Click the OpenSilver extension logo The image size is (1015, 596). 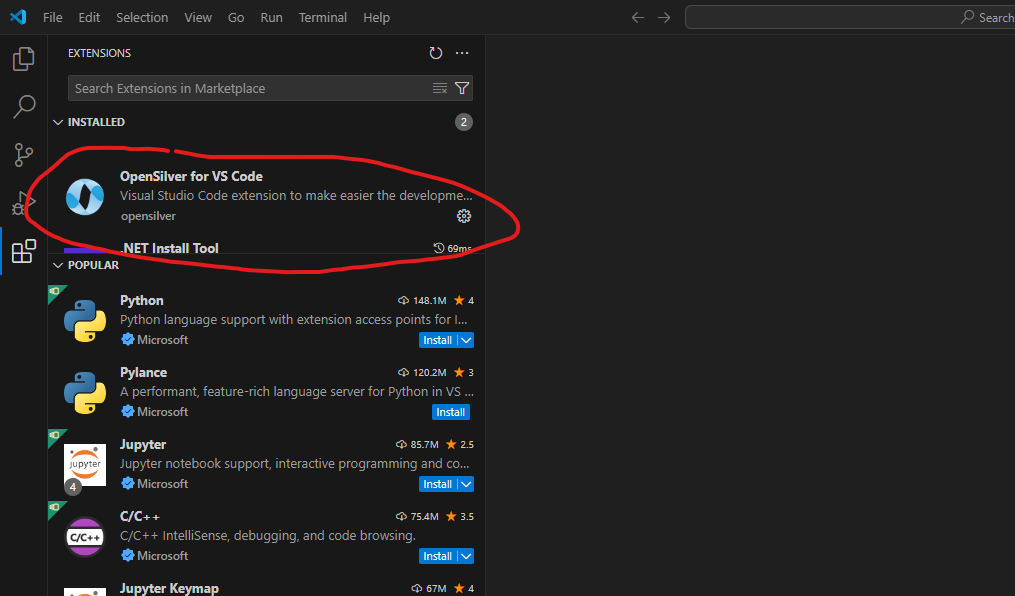coord(85,197)
